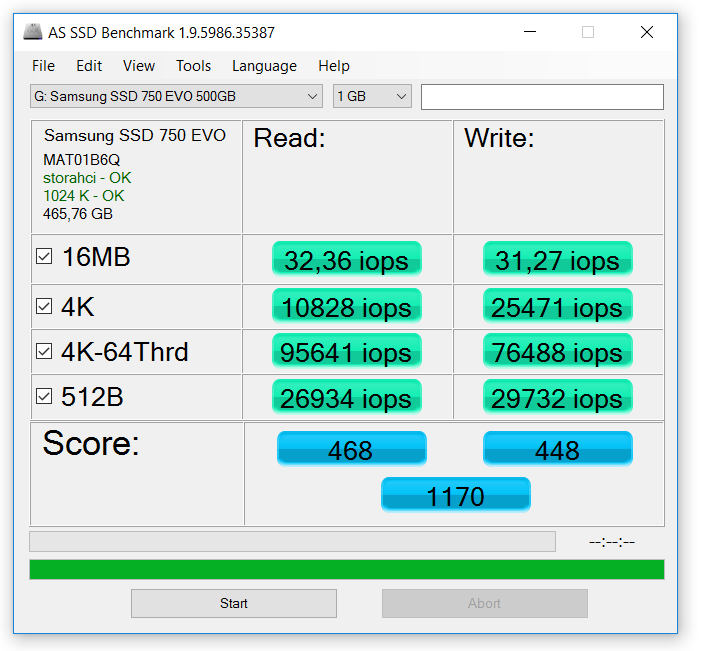Open the View menu
The height and width of the screenshot is (651, 701).
click(139, 66)
